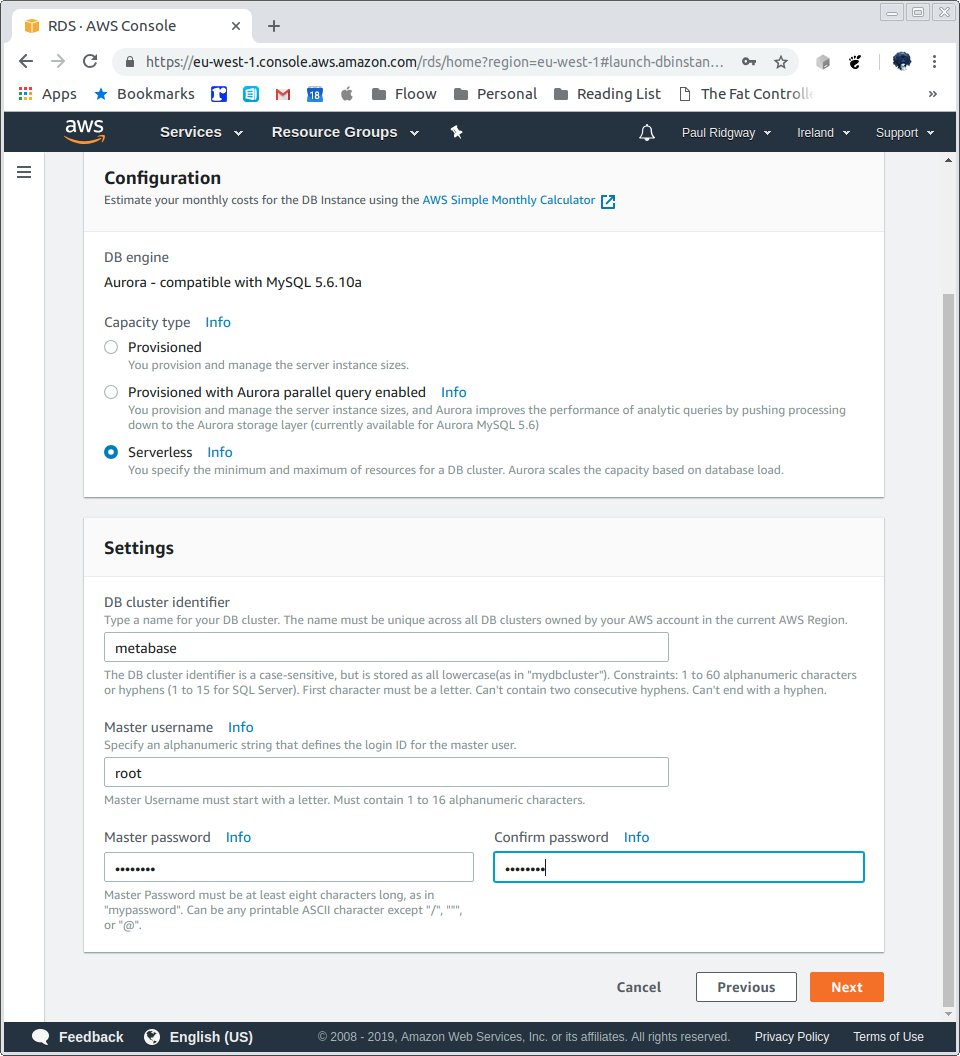Screen dimensions: 960x1056
Task: Click the Next button
Action: (846, 986)
